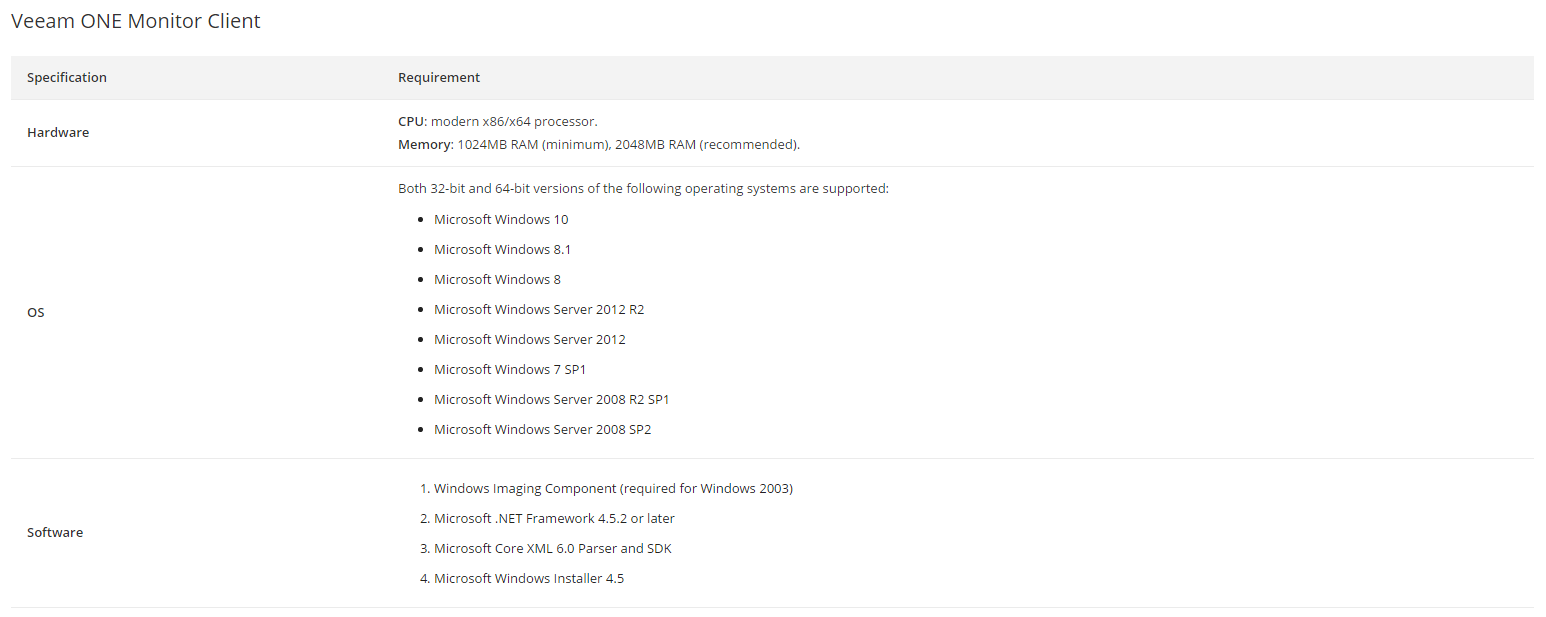Click the Hardware row label
The height and width of the screenshot is (617, 1546).
tap(58, 132)
